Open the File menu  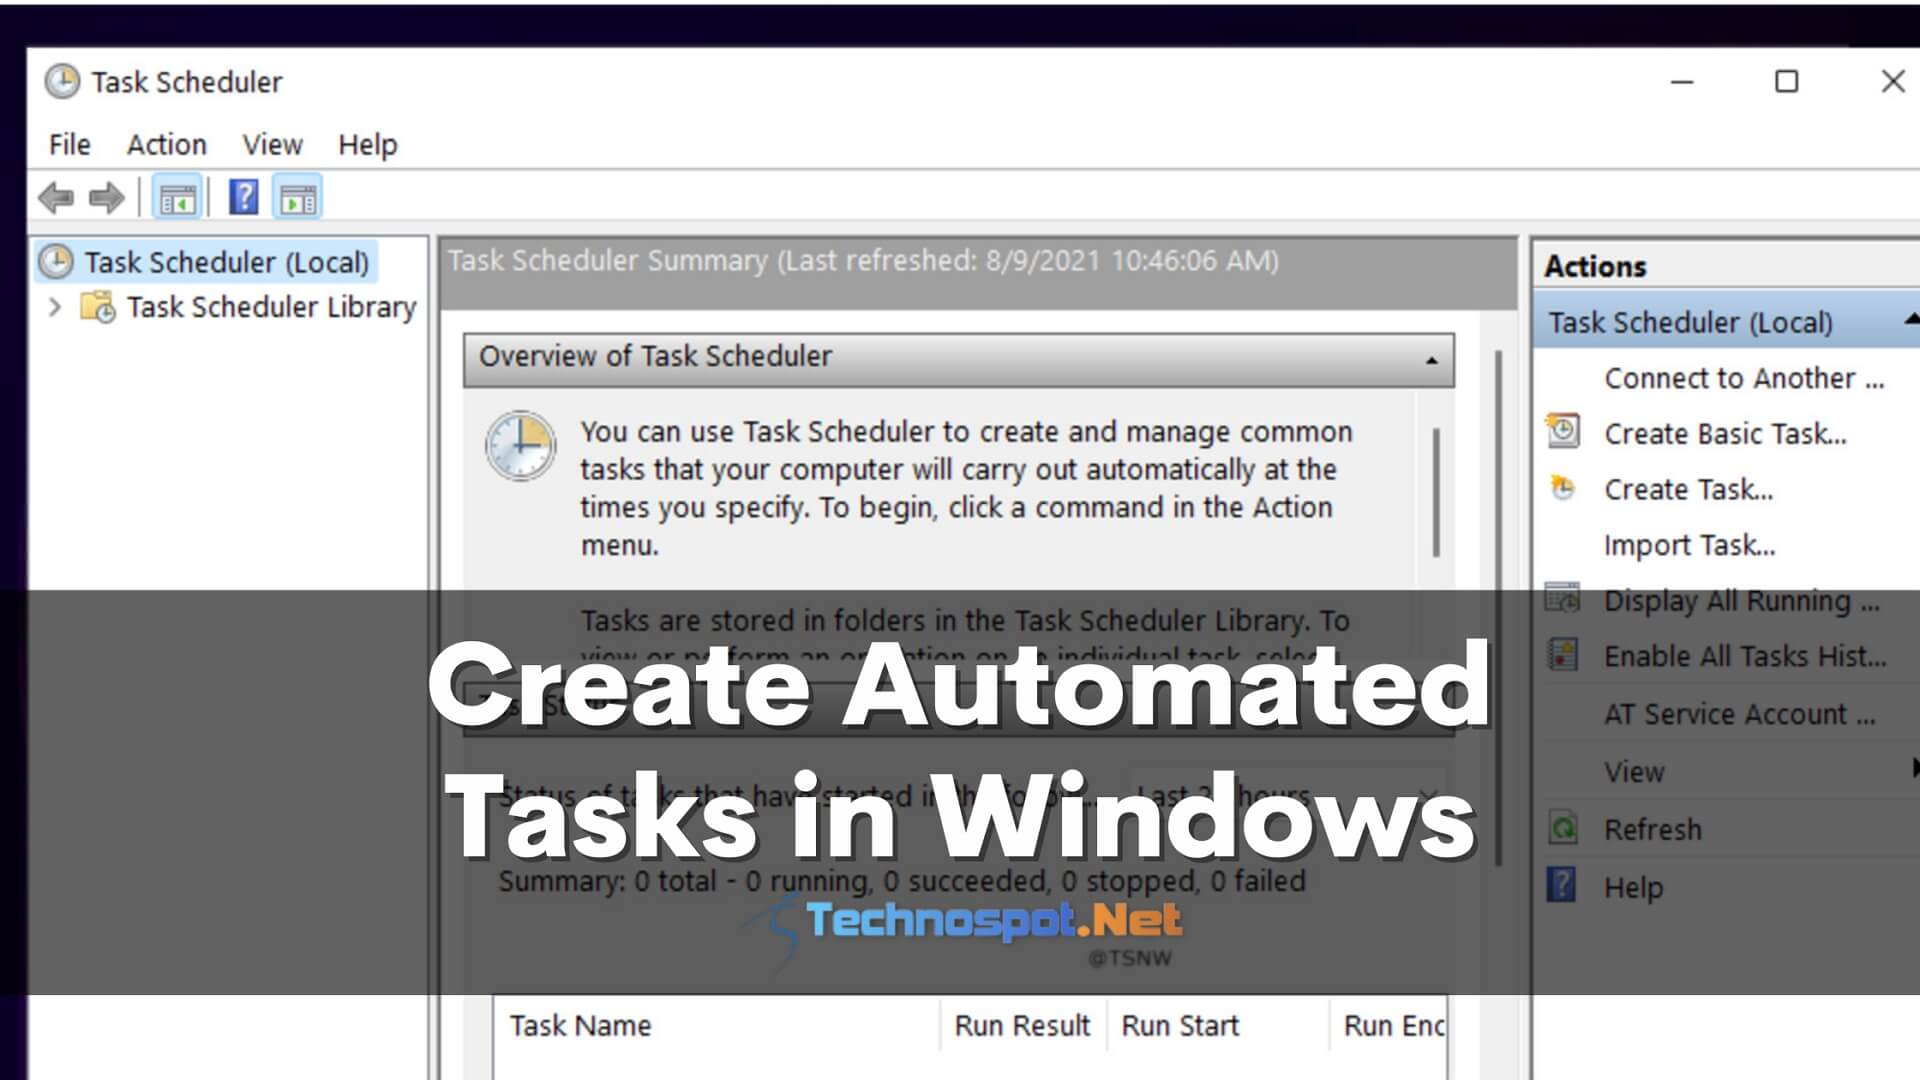pos(70,145)
